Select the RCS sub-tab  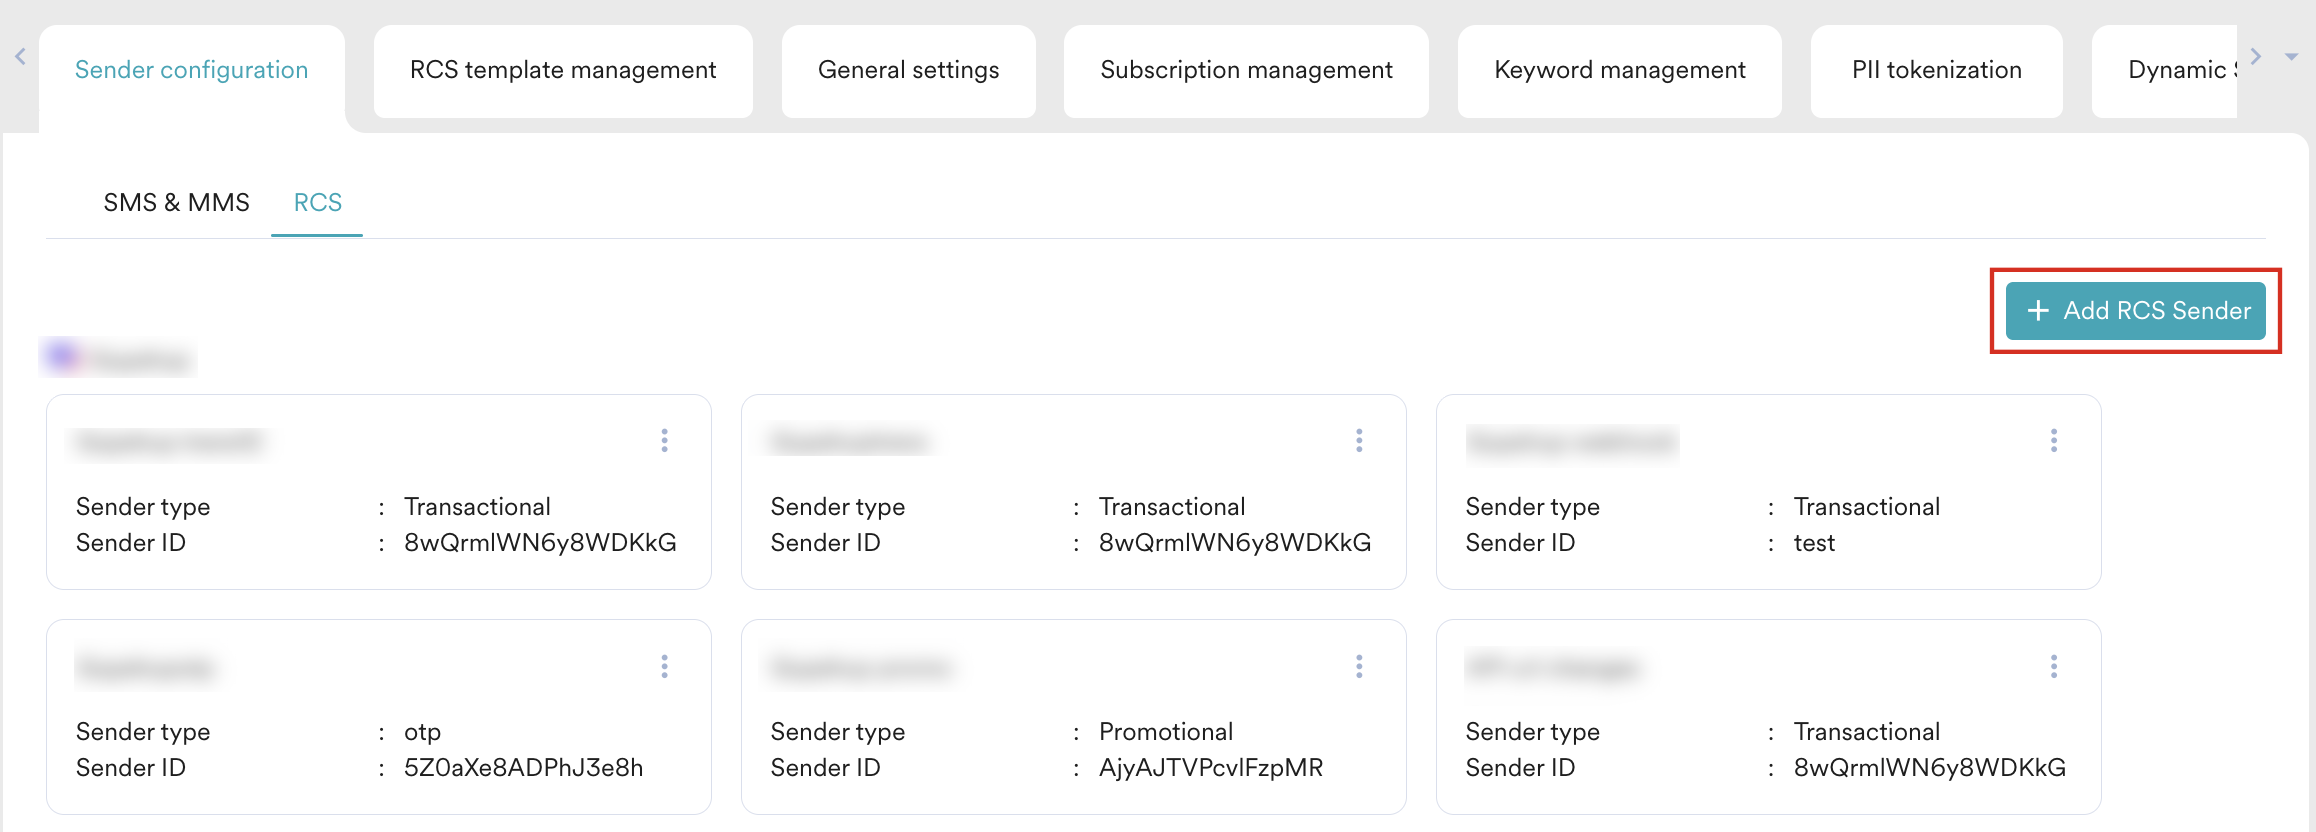(x=318, y=203)
